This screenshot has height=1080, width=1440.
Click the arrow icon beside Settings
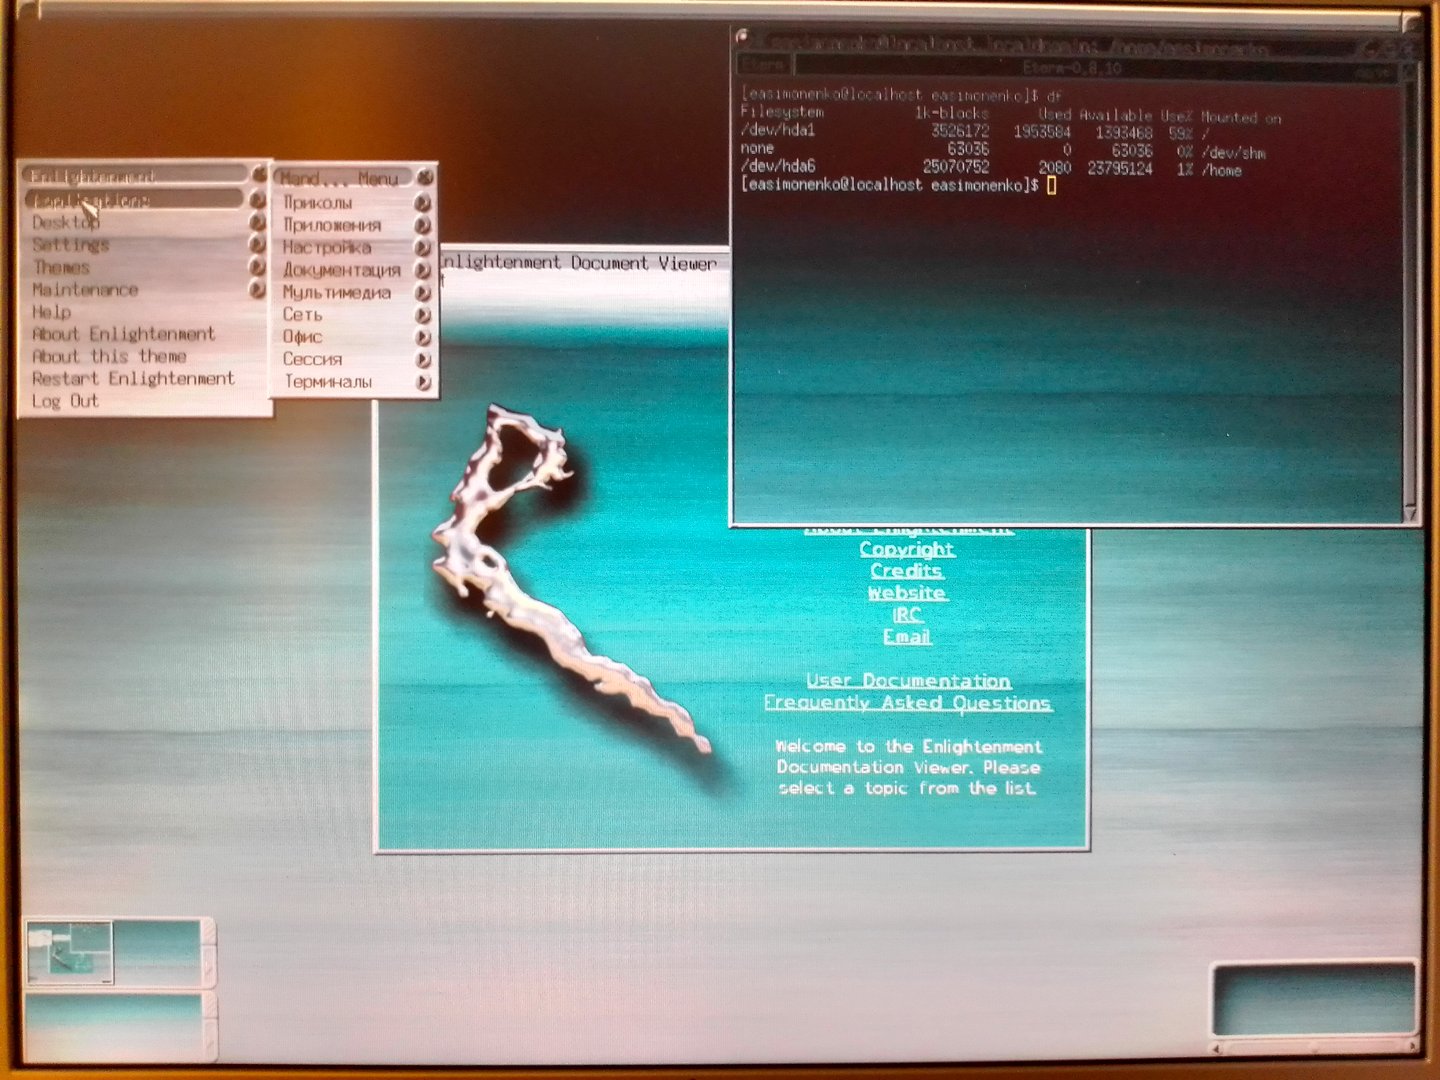coord(258,245)
